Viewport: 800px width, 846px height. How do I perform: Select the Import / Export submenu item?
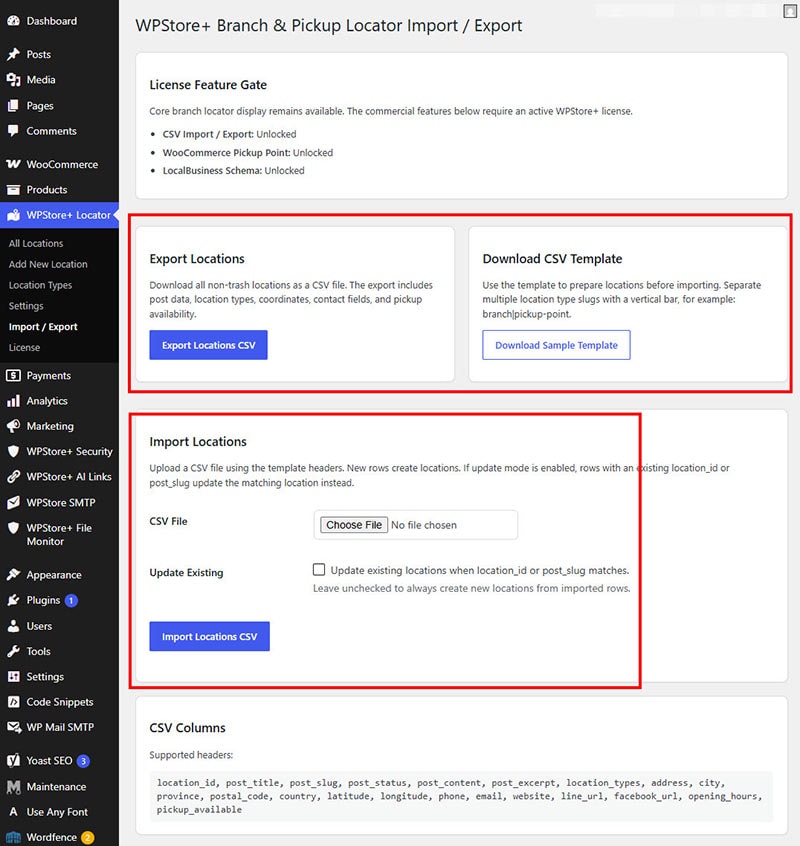pos(43,327)
